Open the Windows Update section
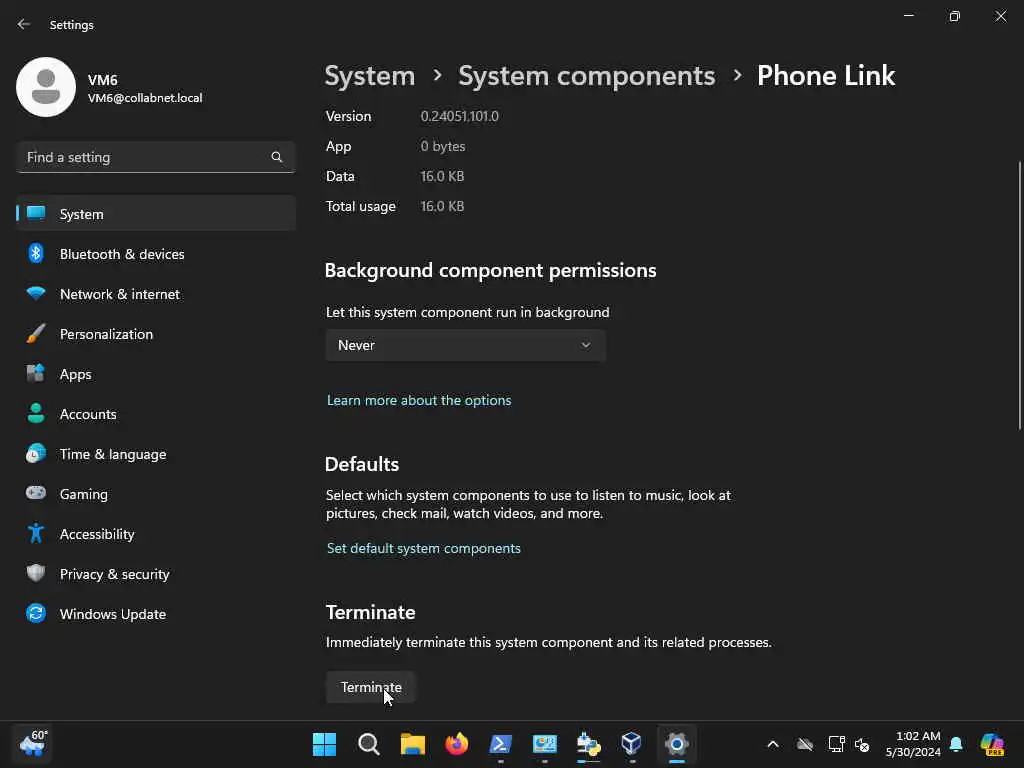This screenshot has width=1024, height=768. point(155,614)
